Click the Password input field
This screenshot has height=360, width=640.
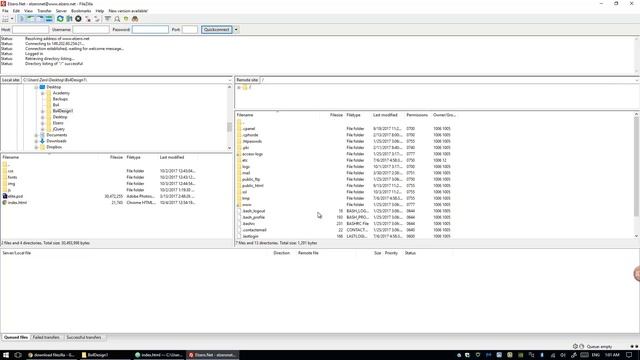click(150, 29)
